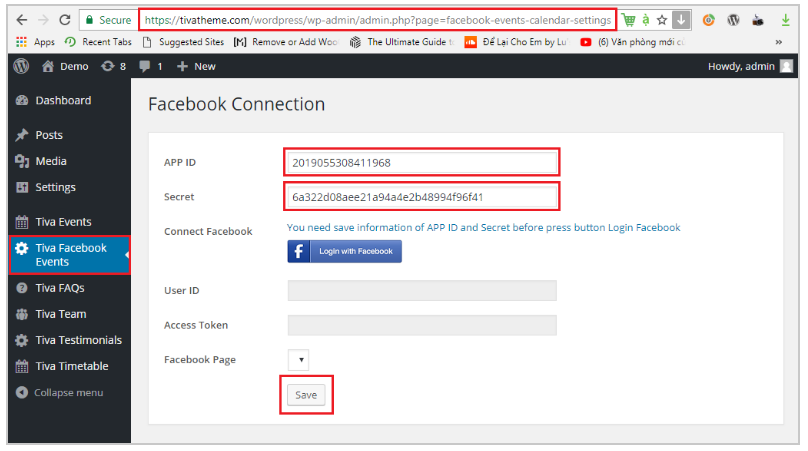Open the extension icon left of the green arrow
The image size is (808, 451).
click(758, 20)
